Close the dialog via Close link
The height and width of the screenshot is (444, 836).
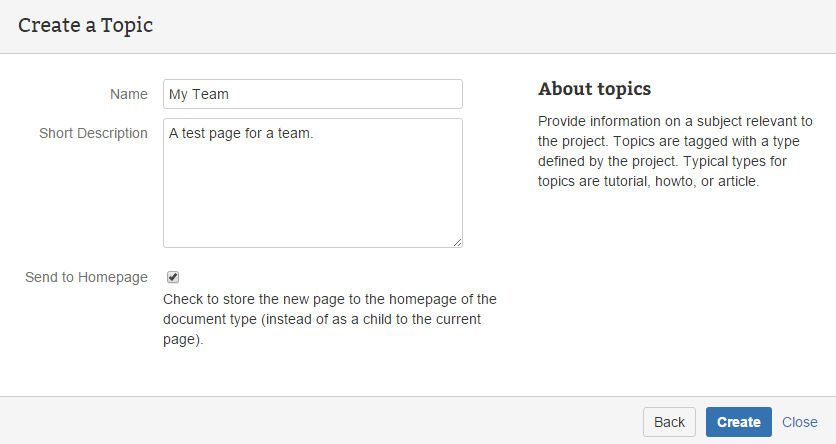(799, 422)
